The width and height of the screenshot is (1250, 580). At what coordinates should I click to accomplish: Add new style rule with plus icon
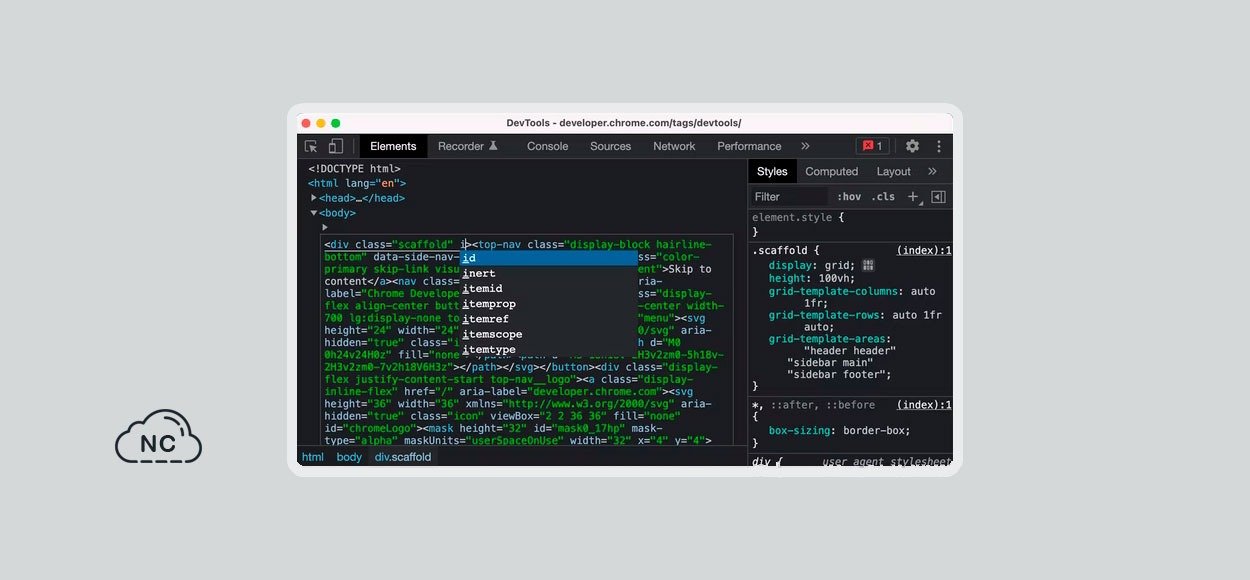pos(912,197)
